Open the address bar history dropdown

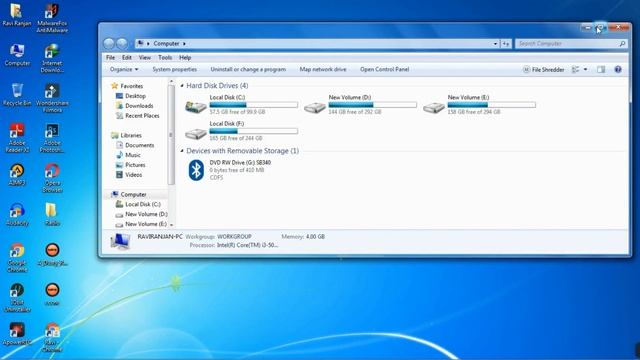[495, 44]
